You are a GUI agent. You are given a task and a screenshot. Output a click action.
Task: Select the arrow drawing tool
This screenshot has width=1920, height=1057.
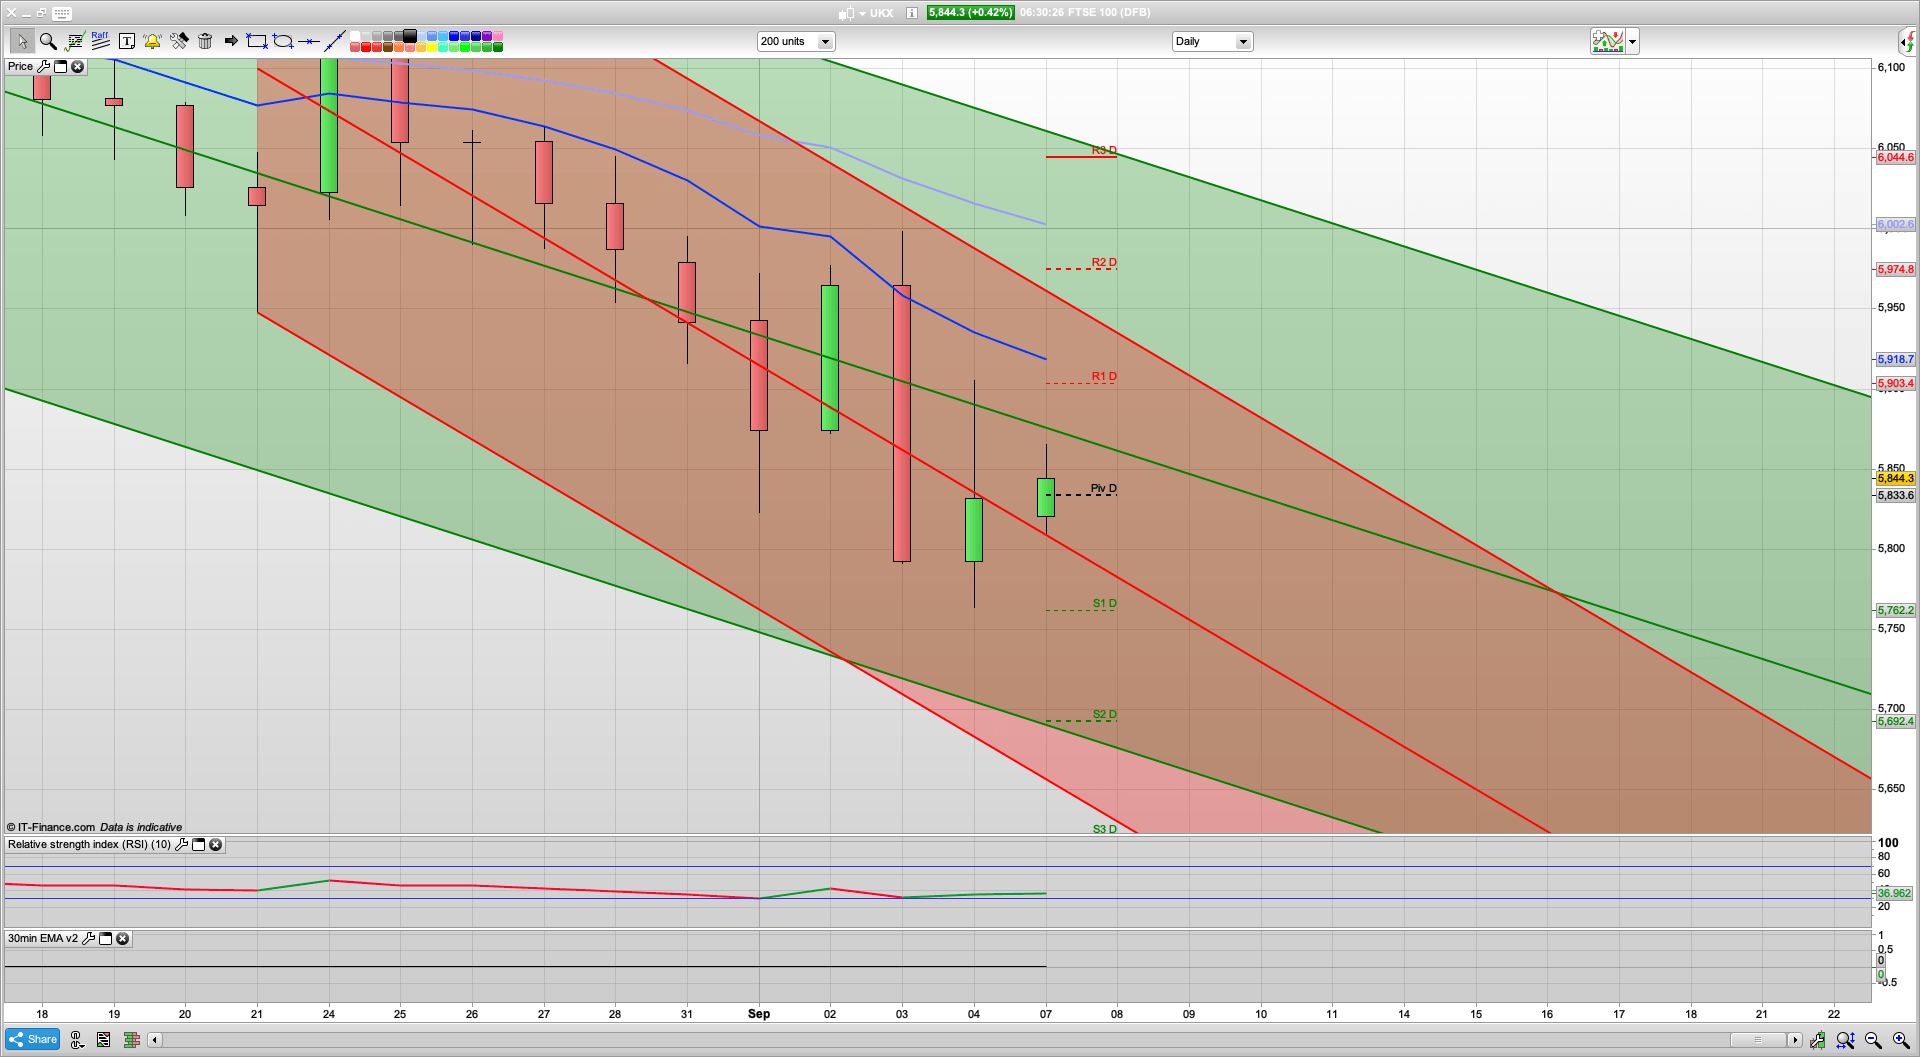click(230, 41)
